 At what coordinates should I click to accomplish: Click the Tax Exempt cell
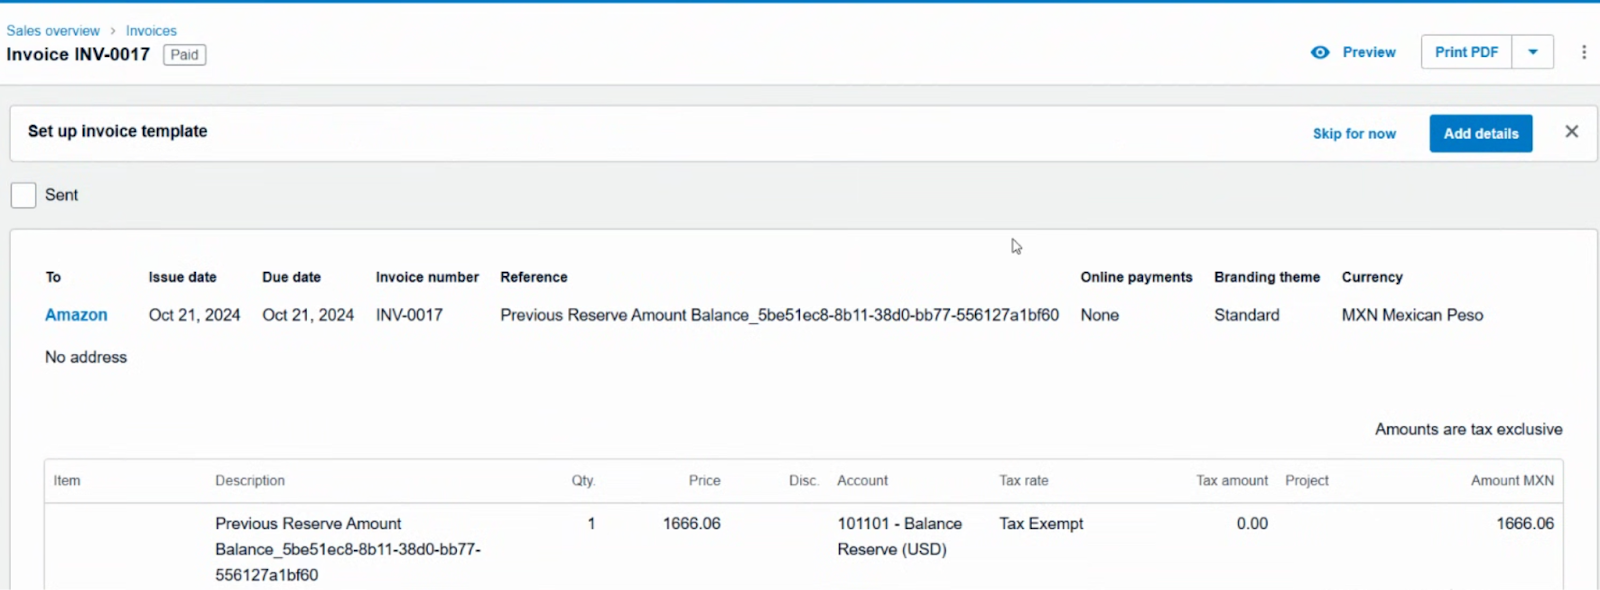point(1041,524)
